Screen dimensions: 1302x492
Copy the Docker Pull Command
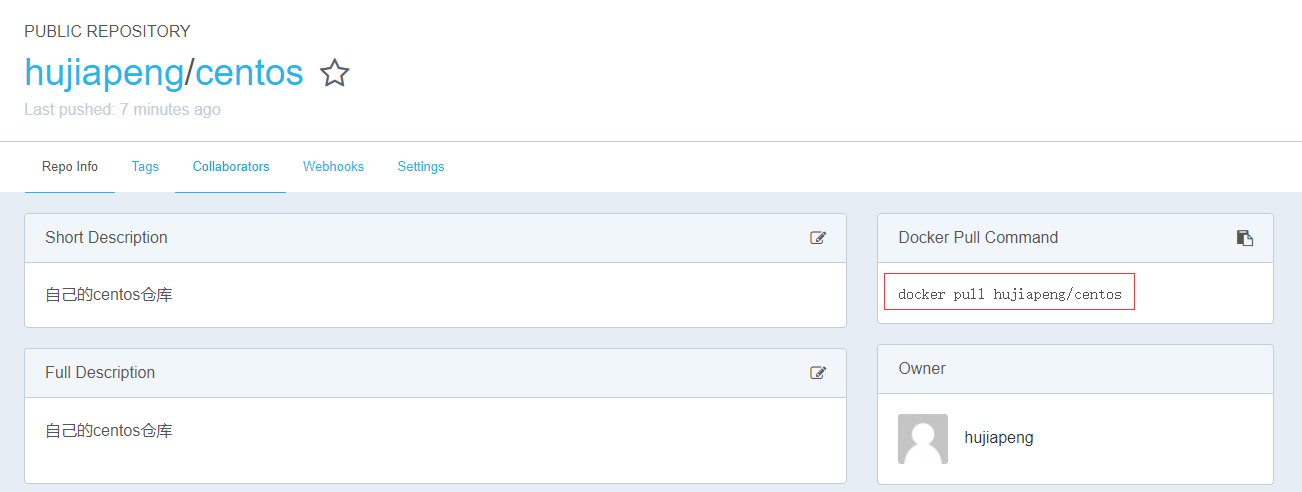(1245, 238)
